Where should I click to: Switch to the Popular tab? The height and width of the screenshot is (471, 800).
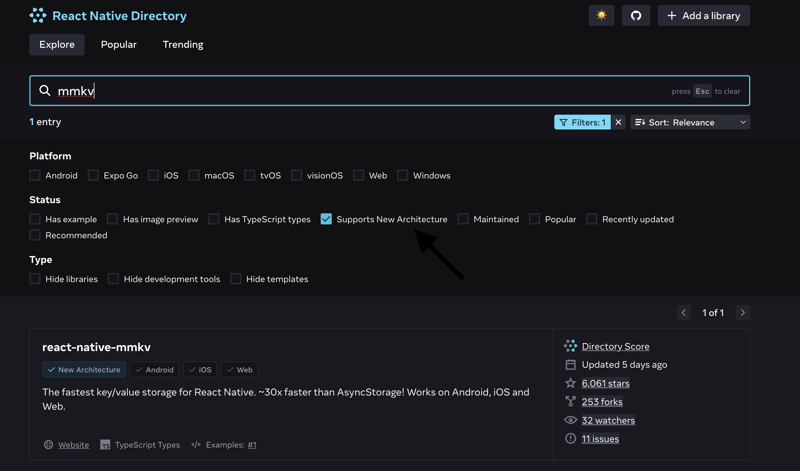click(x=118, y=44)
